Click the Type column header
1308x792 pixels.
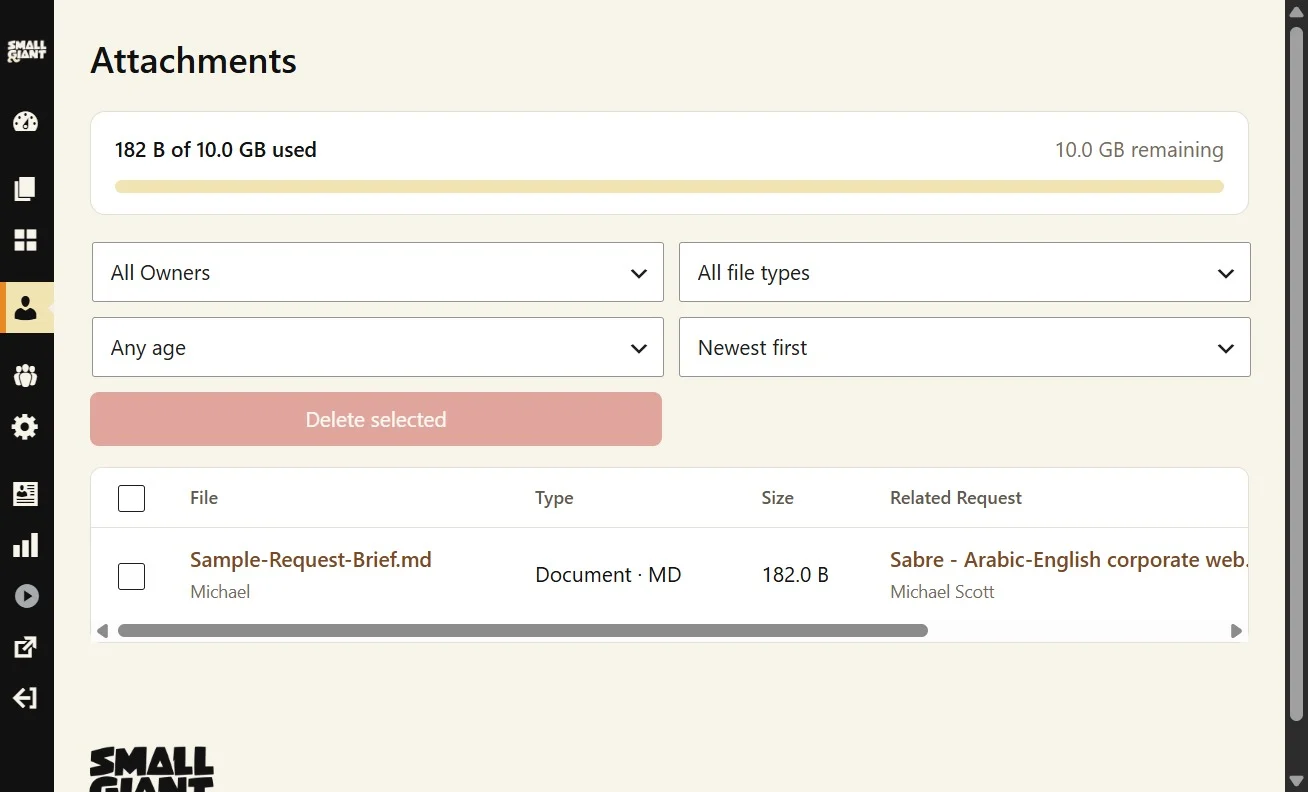click(554, 498)
